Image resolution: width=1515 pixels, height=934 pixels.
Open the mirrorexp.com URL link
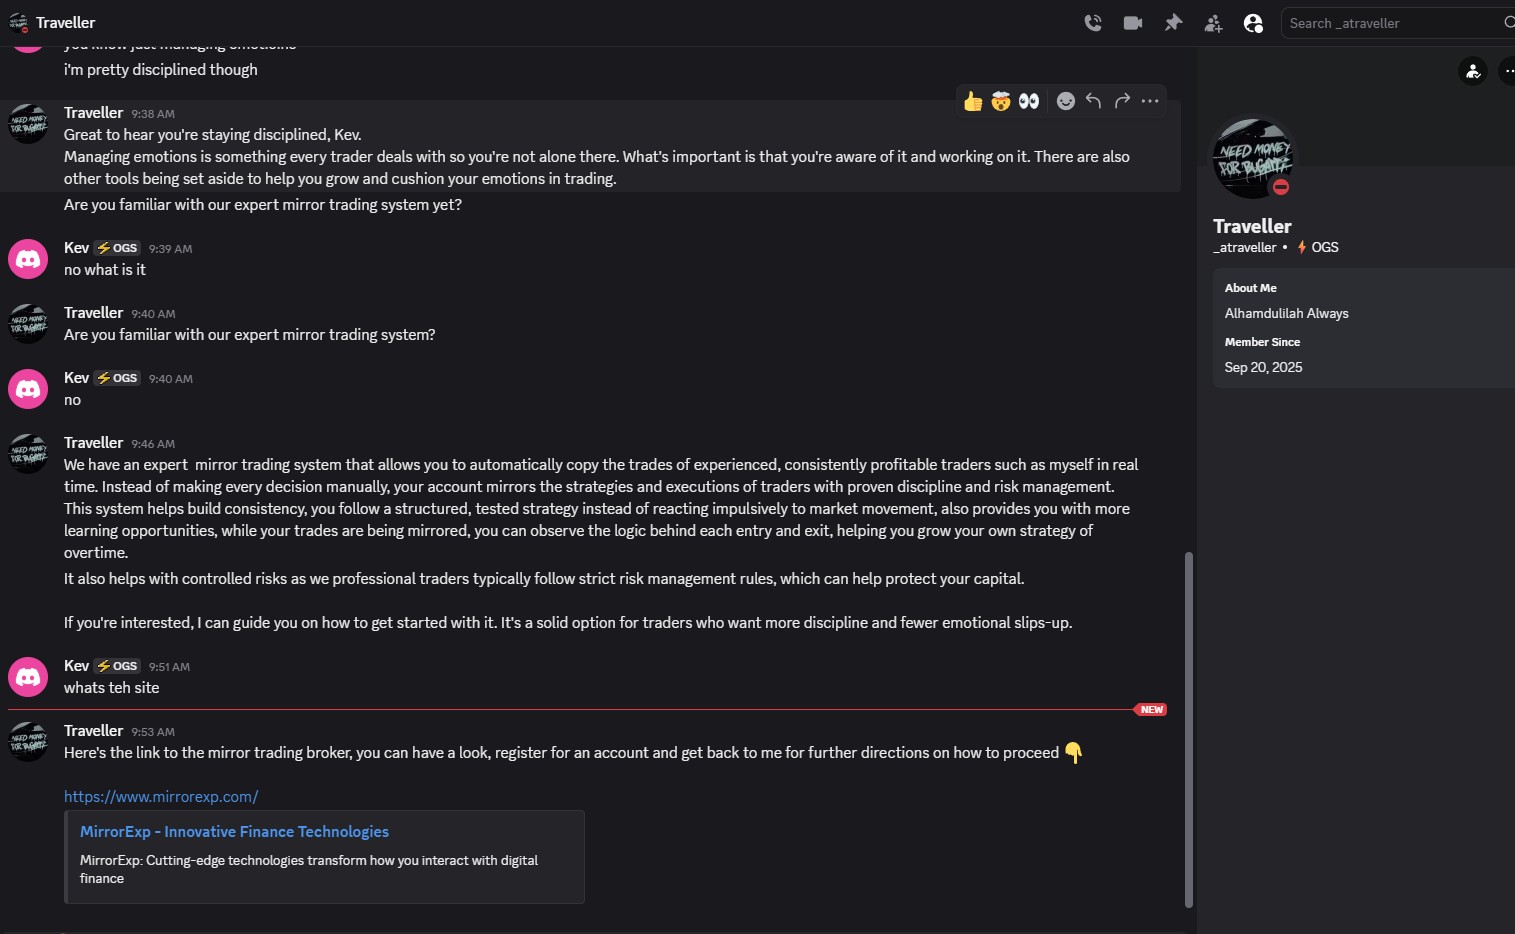161,797
